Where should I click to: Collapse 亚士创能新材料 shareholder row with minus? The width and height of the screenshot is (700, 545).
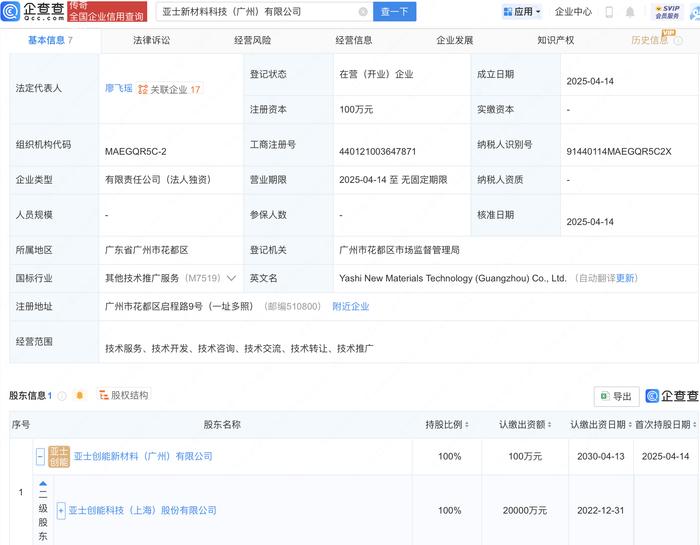[x=40, y=457]
